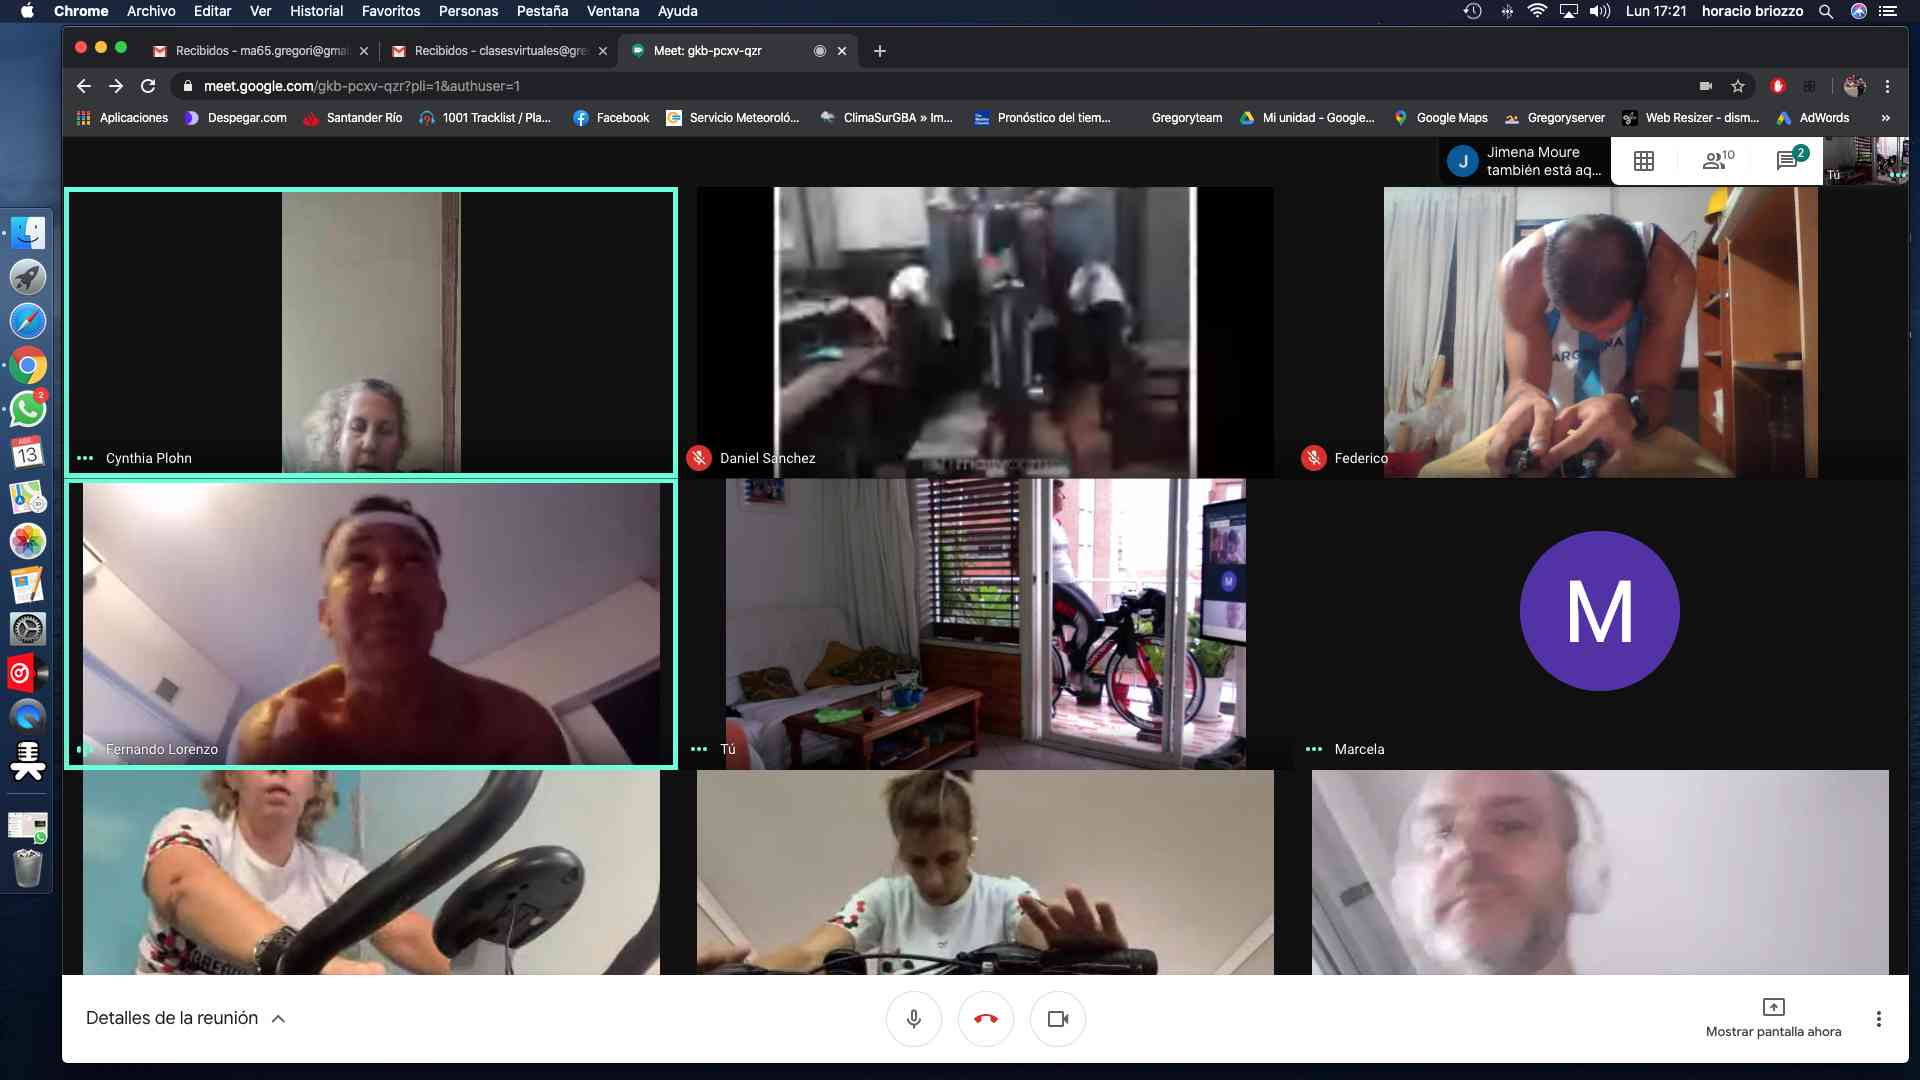Switch to Recibidos ma65.gregori tab
The width and height of the screenshot is (1920, 1080).
coord(260,51)
